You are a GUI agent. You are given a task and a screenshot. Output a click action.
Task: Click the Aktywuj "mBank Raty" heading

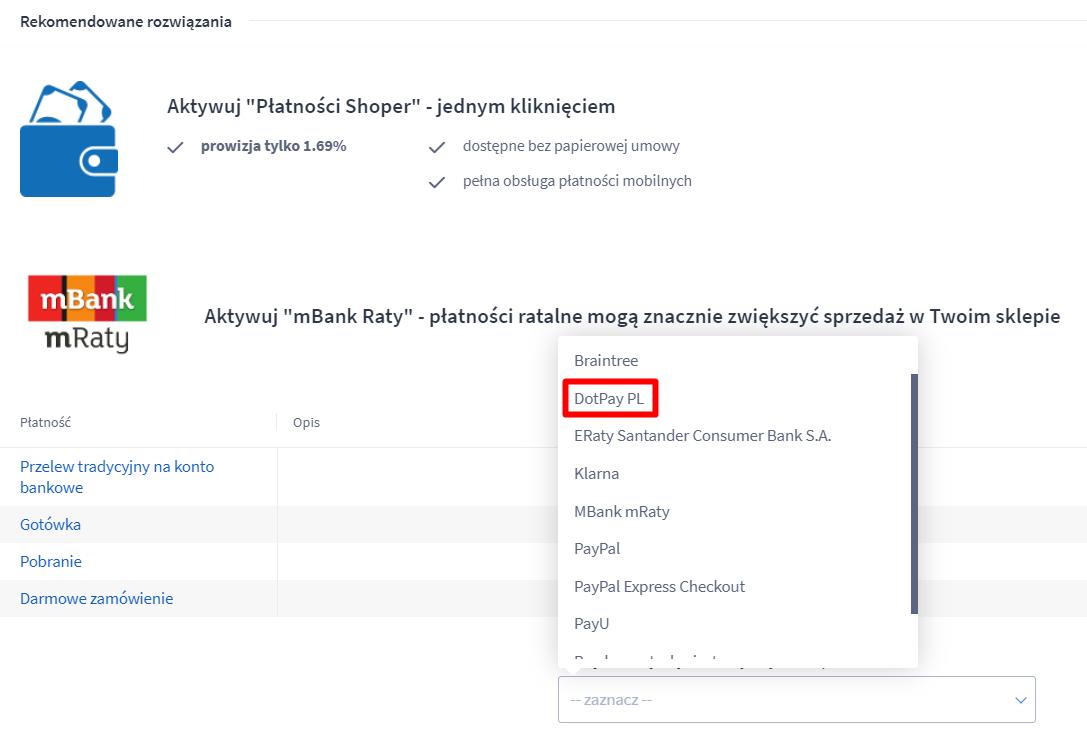pos(632,317)
